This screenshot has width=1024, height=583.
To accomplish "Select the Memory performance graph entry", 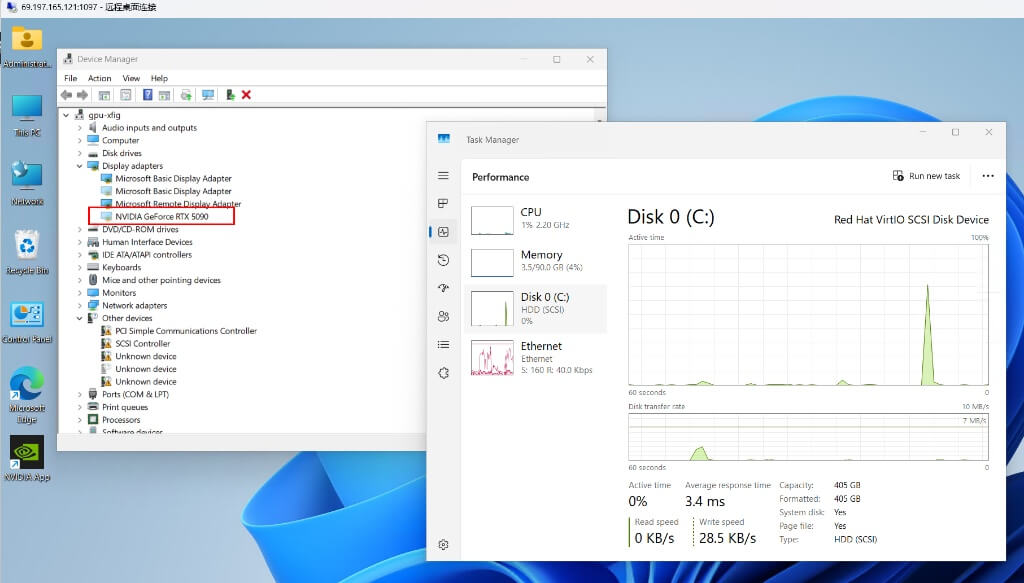I will click(536, 261).
